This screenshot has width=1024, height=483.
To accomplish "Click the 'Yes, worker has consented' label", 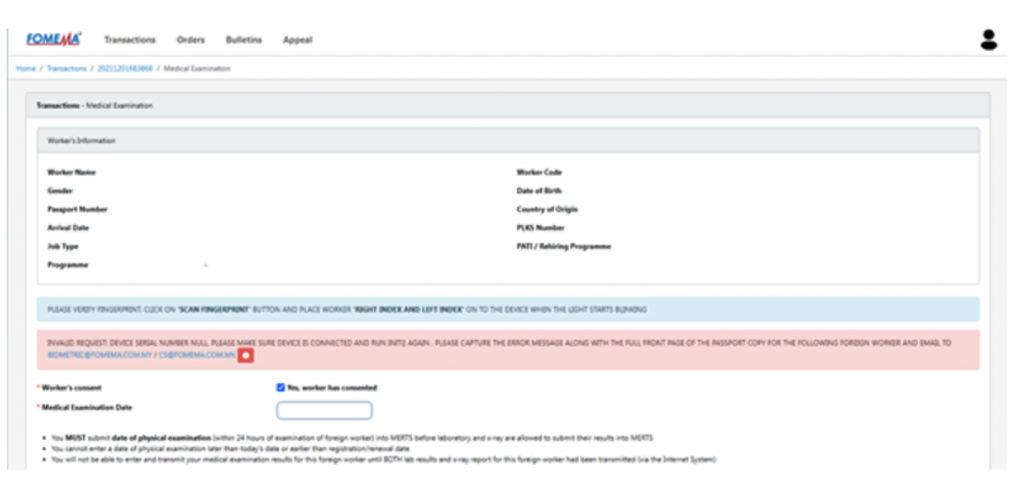I will pos(332,387).
